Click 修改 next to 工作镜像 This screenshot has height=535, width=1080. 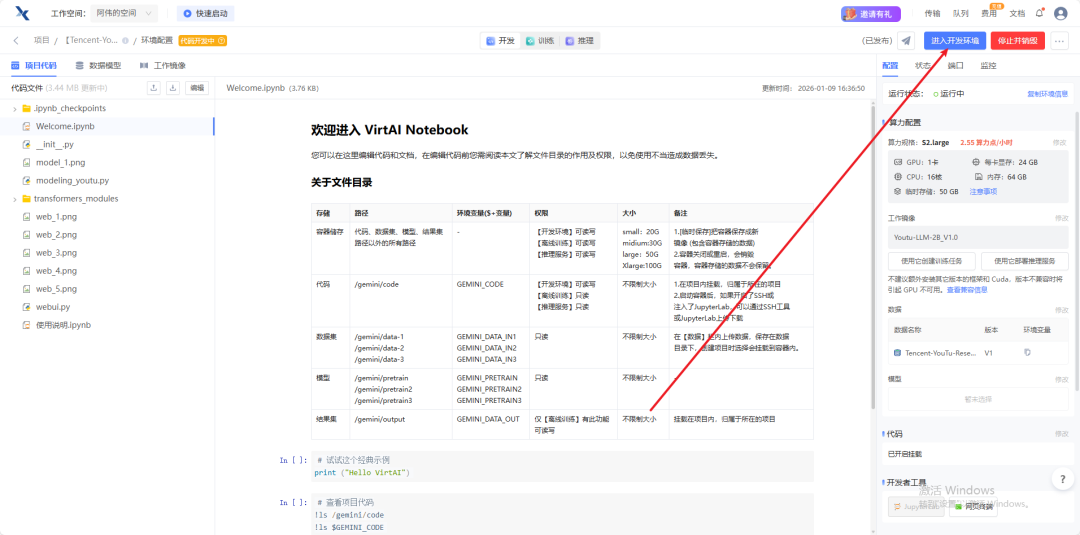pyautogui.click(x=1061, y=218)
